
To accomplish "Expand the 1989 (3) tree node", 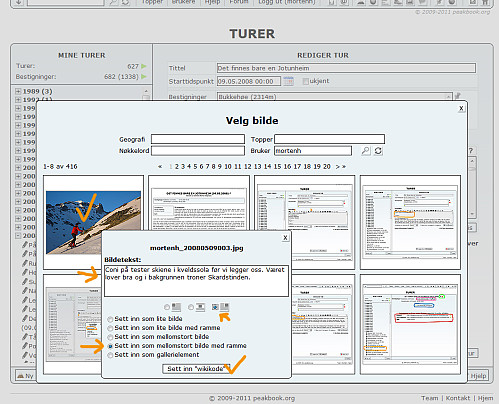I will click(18, 91).
